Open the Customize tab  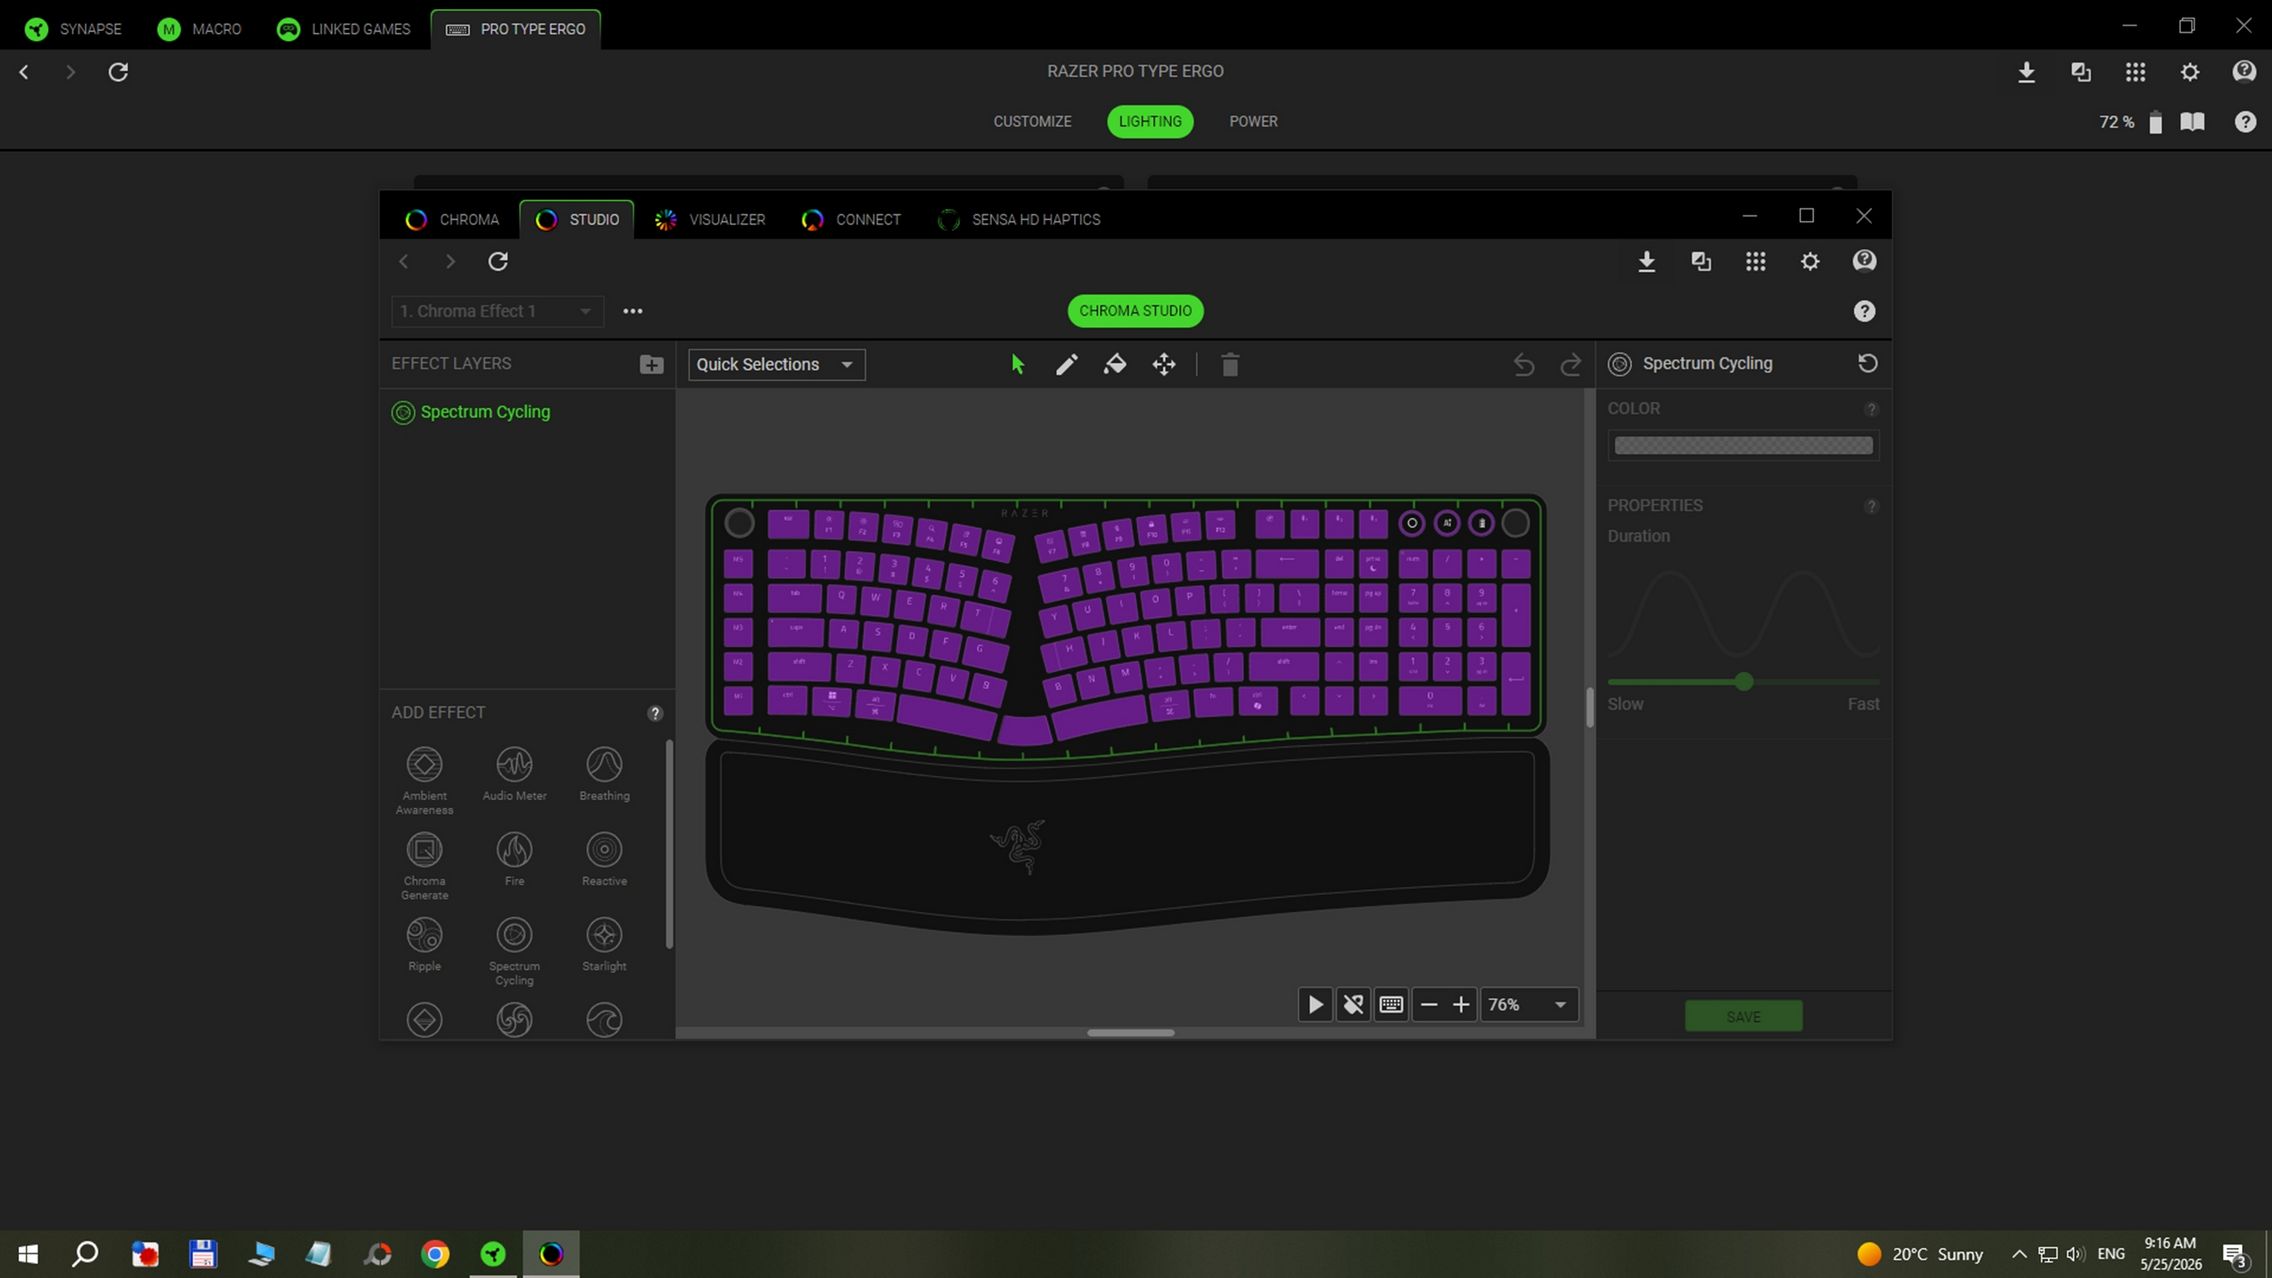click(x=1032, y=121)
